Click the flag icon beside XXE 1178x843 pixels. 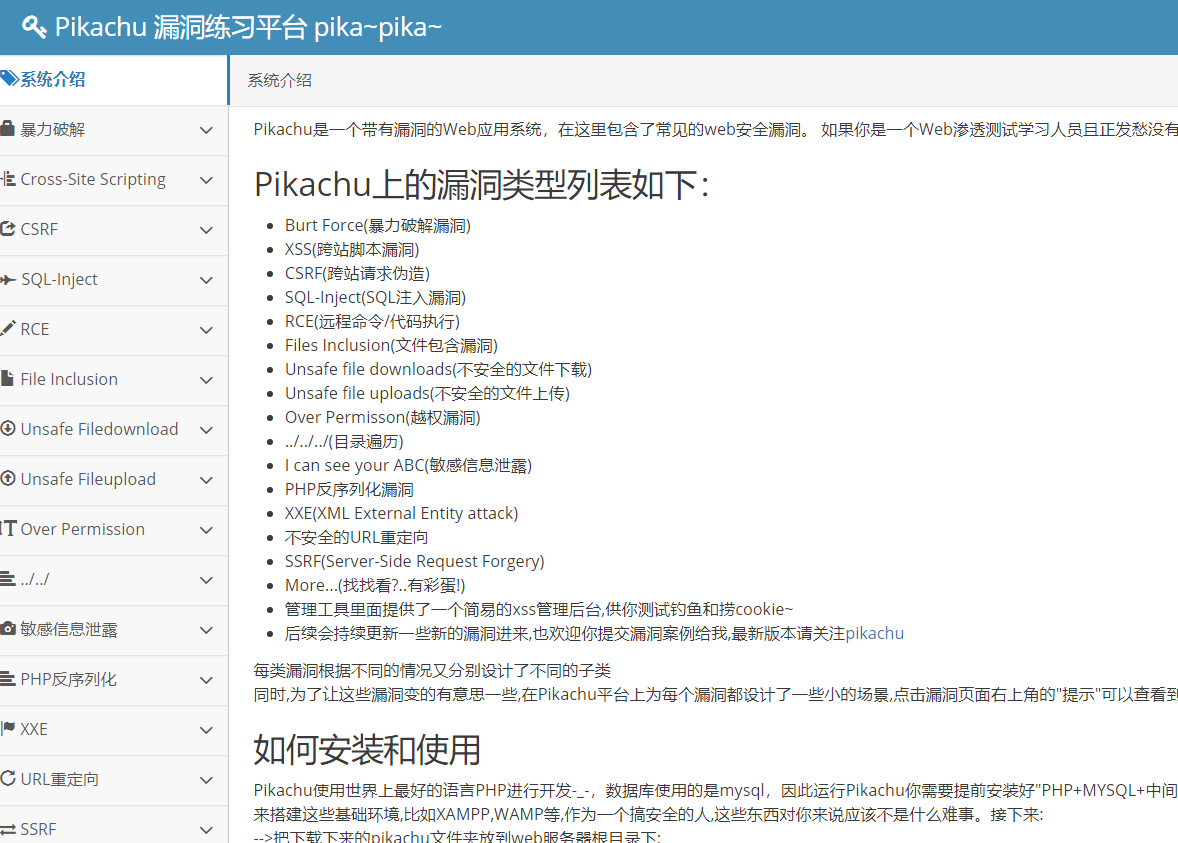pyautogui.click(x=8, y=728)
